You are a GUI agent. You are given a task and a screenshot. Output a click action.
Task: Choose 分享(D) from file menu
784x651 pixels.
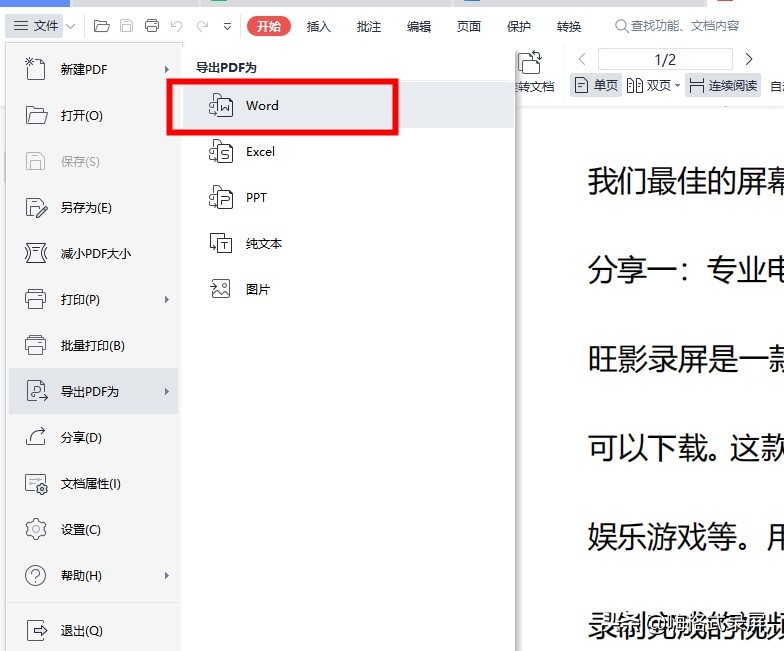tap(94, 438)
